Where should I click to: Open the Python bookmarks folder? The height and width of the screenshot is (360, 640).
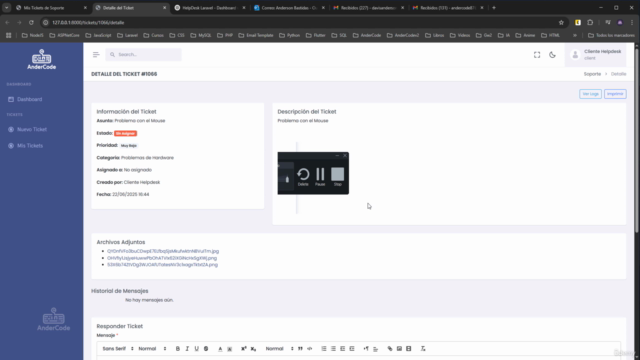click(289, 36)
